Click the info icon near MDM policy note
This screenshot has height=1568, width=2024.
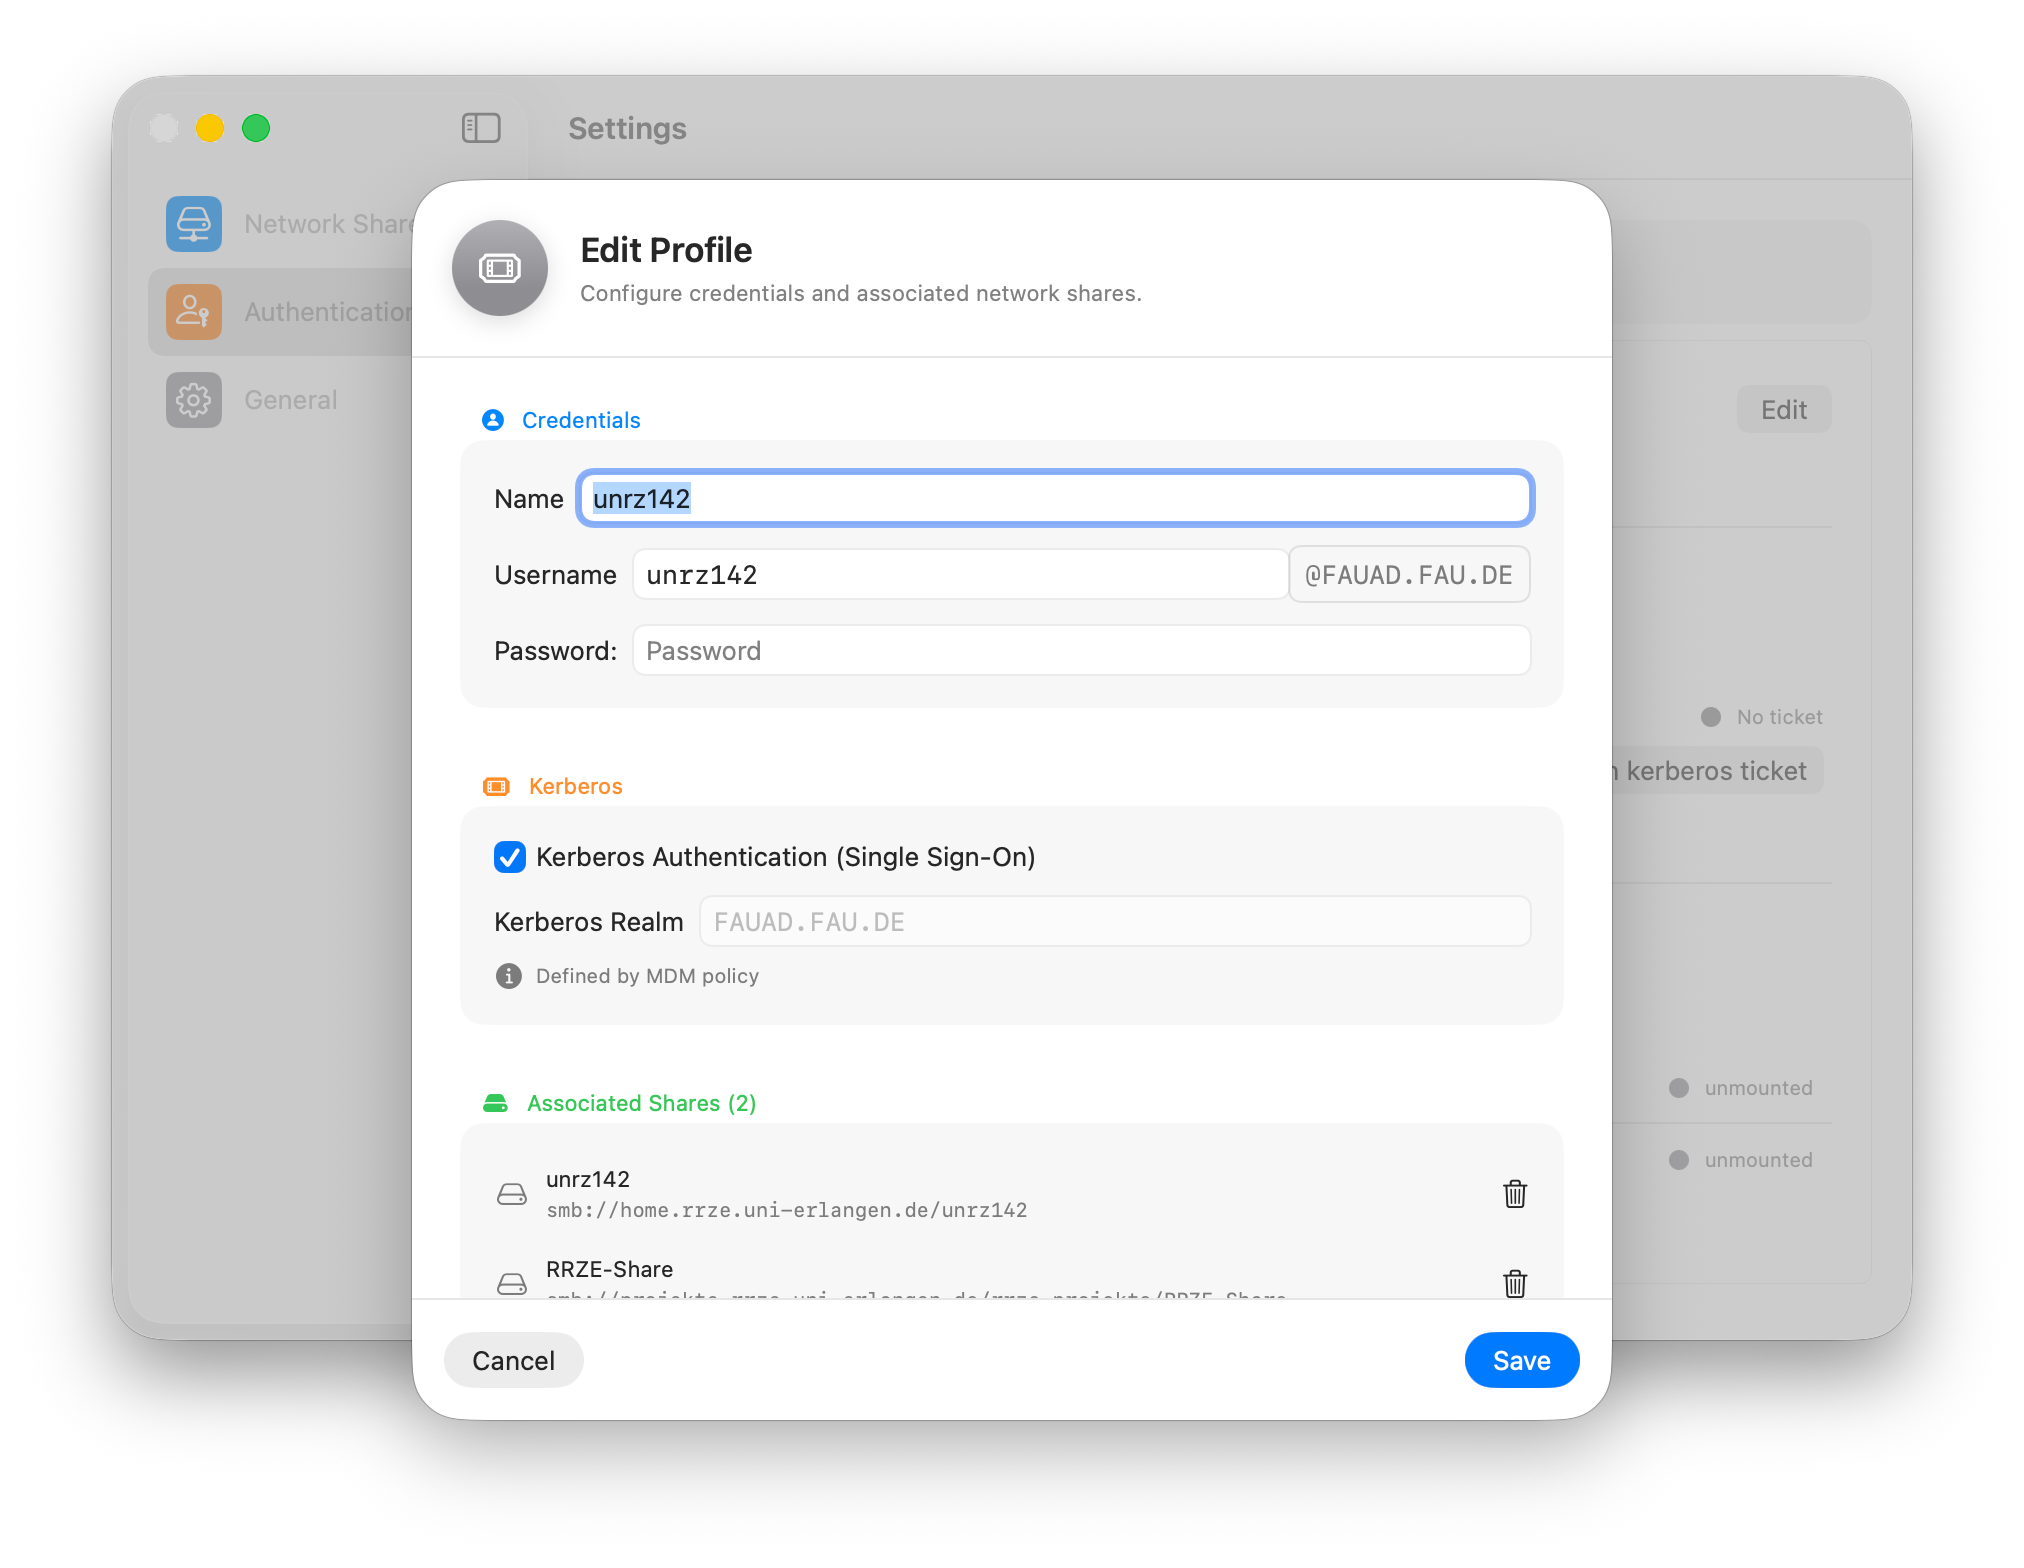tap(508, 975)
